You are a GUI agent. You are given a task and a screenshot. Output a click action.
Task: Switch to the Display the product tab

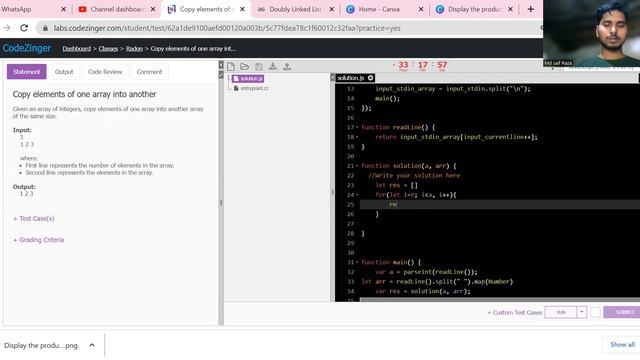(469, 9)
